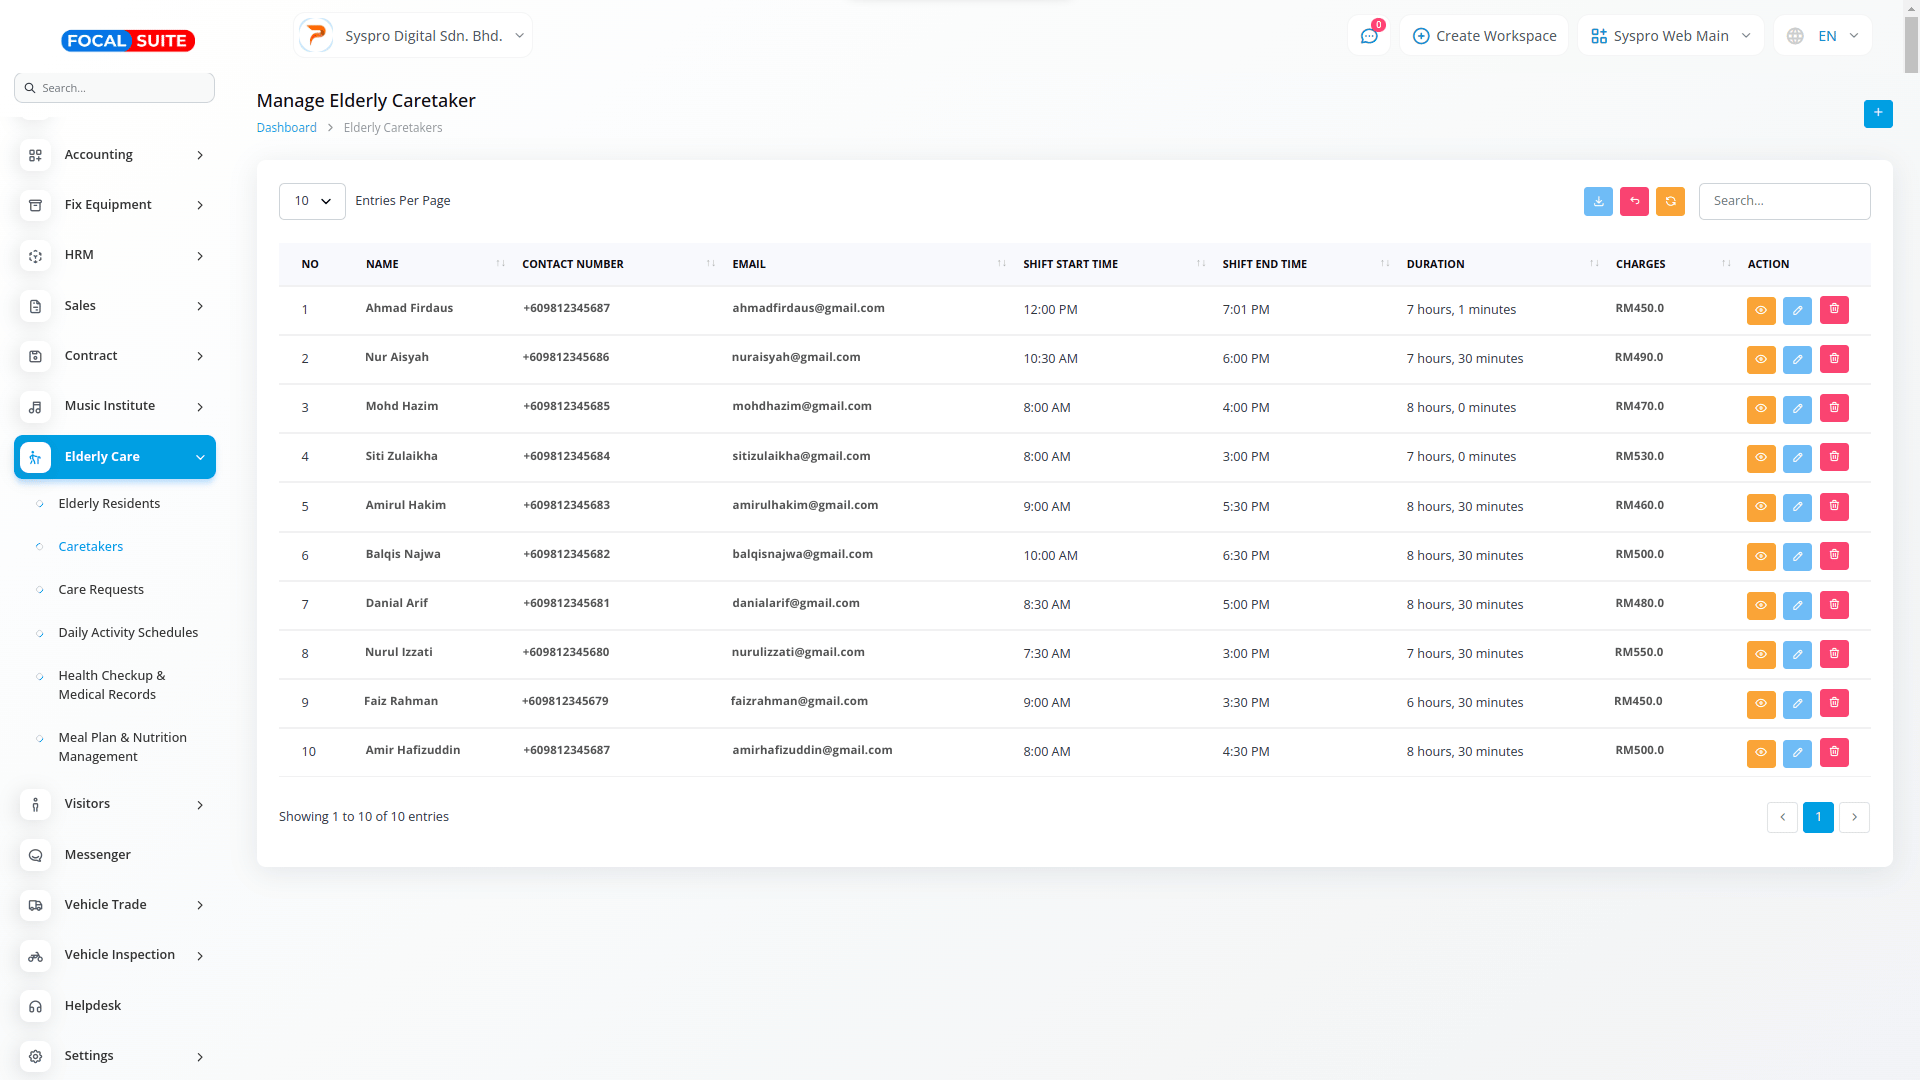The width and height of the screenshot is (1920, 1080).
Task: View Siti Zulaikha details with eye icon
Action: tap(1760, 457)
